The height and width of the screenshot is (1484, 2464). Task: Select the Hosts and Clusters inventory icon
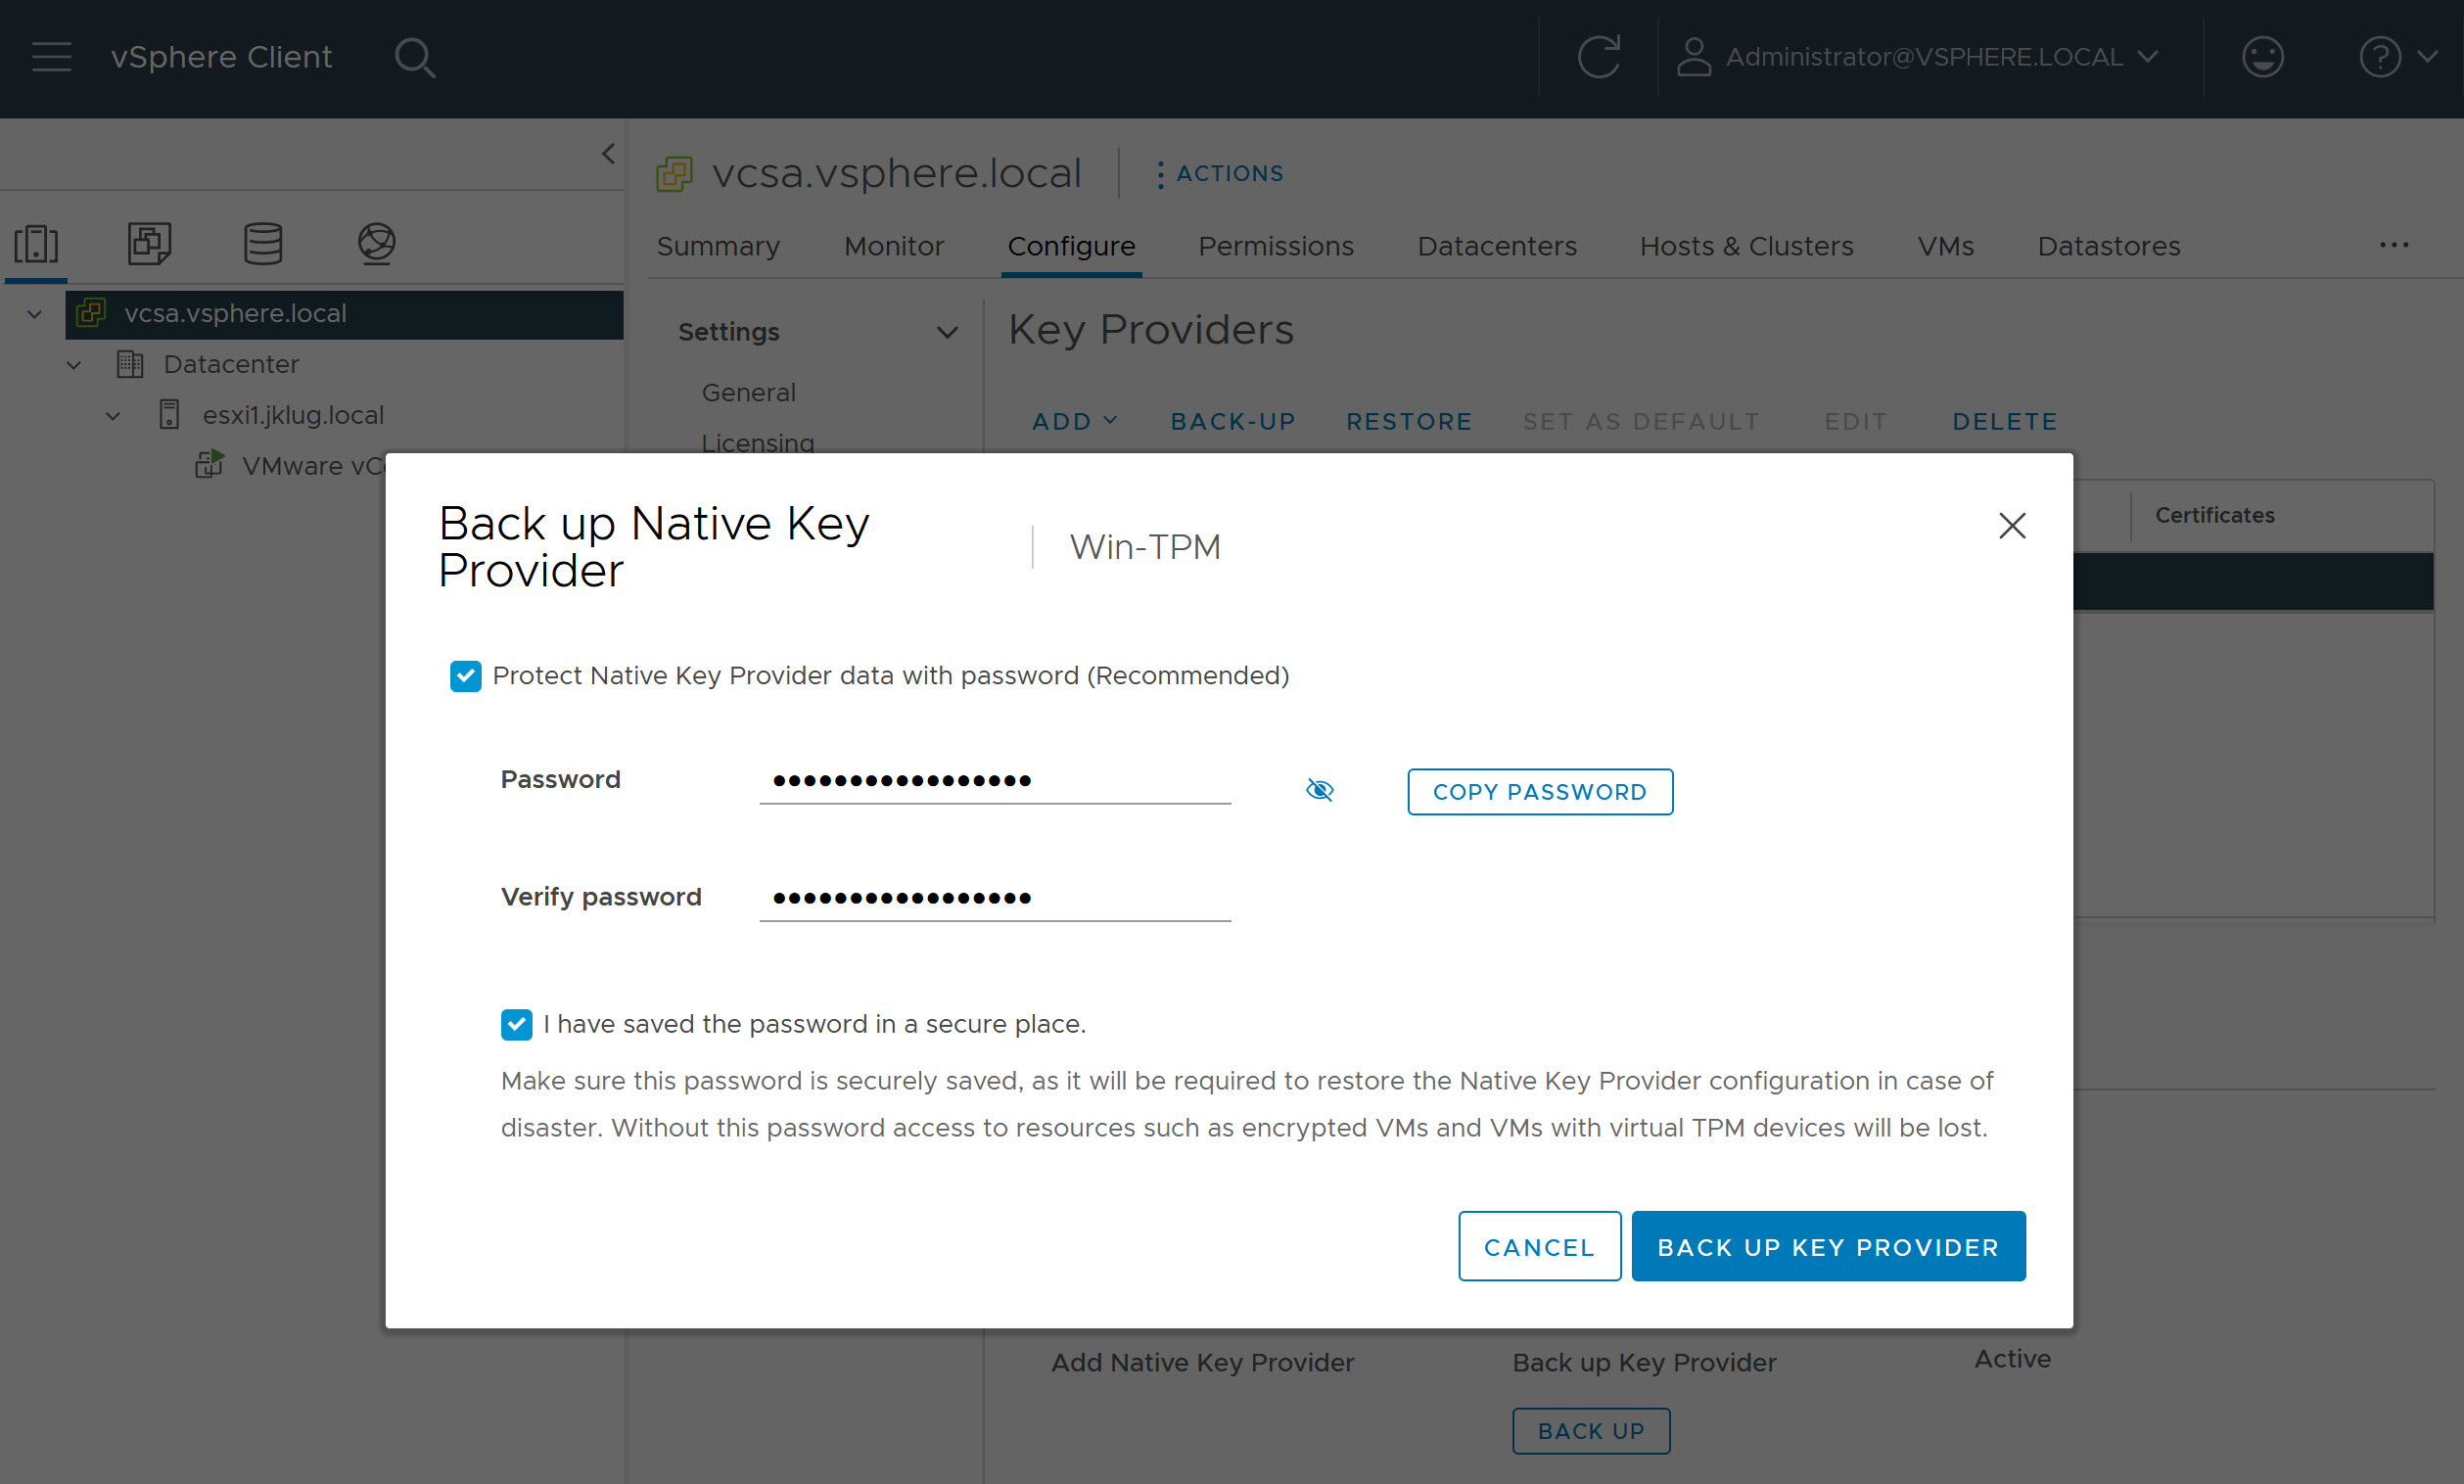click(x=37, y=243)
